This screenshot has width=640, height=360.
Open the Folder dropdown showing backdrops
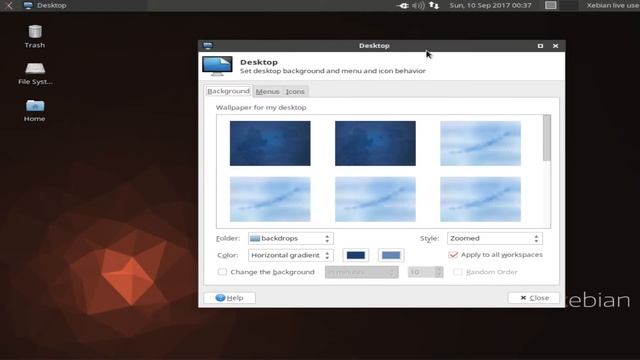click(290, 238)
